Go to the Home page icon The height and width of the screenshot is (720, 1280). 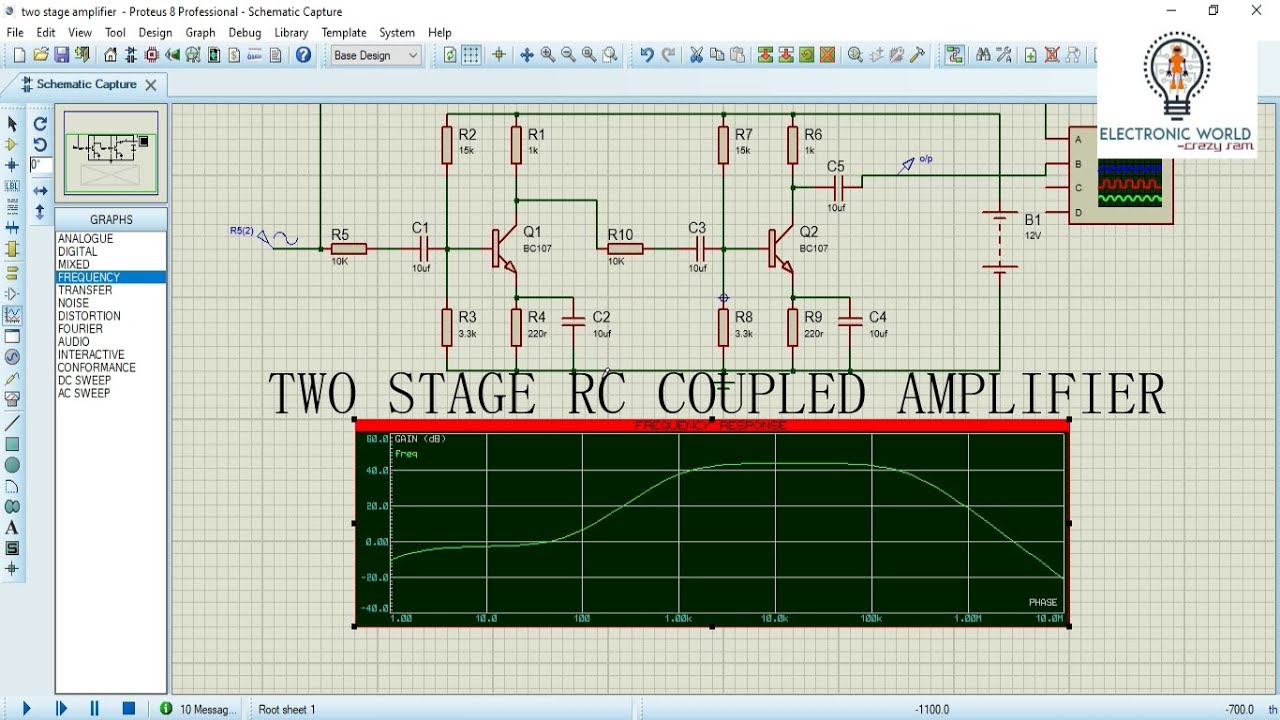111,55
